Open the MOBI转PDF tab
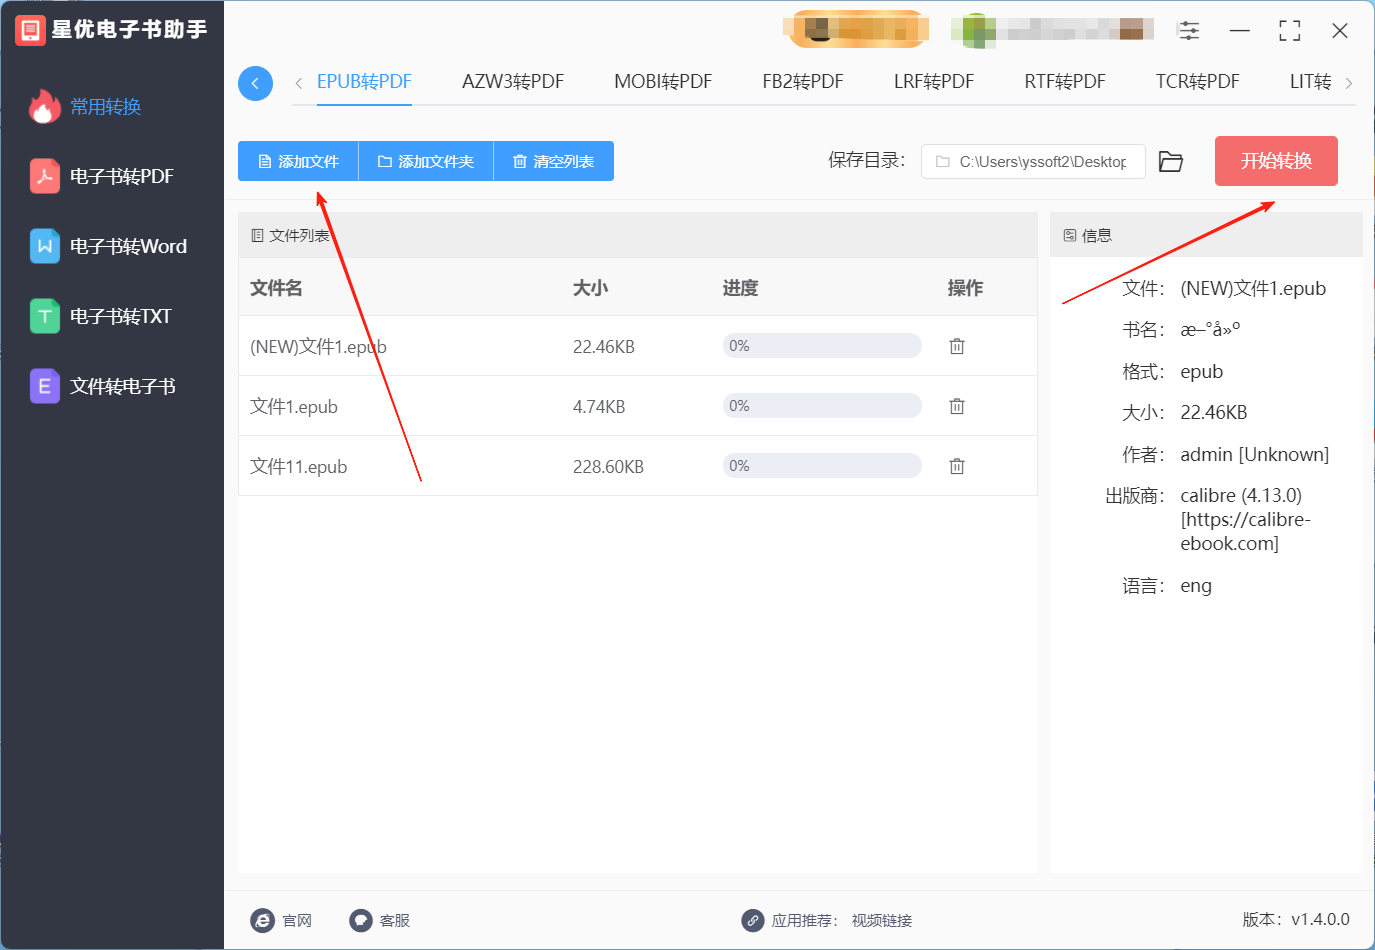 (x=663, y=82)
